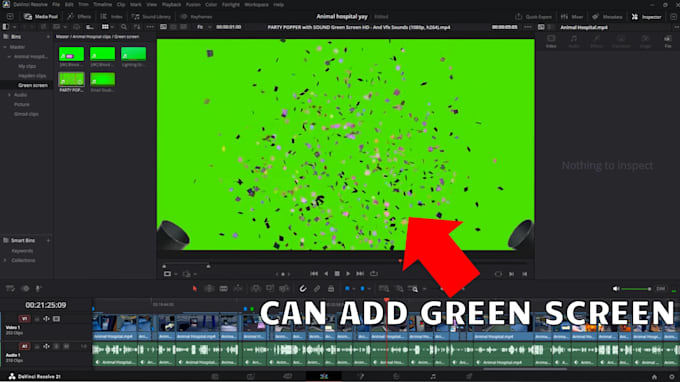
Task: Open media pool three-dot options menu
Action: point(150,27)
